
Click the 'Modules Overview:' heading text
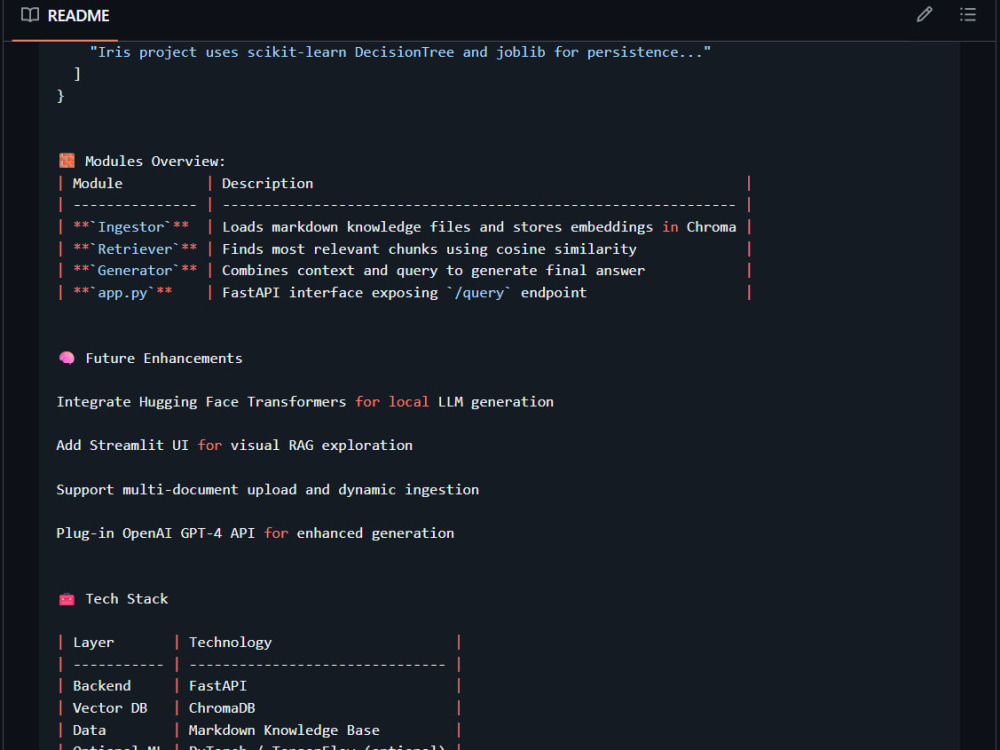pos(155,161)
